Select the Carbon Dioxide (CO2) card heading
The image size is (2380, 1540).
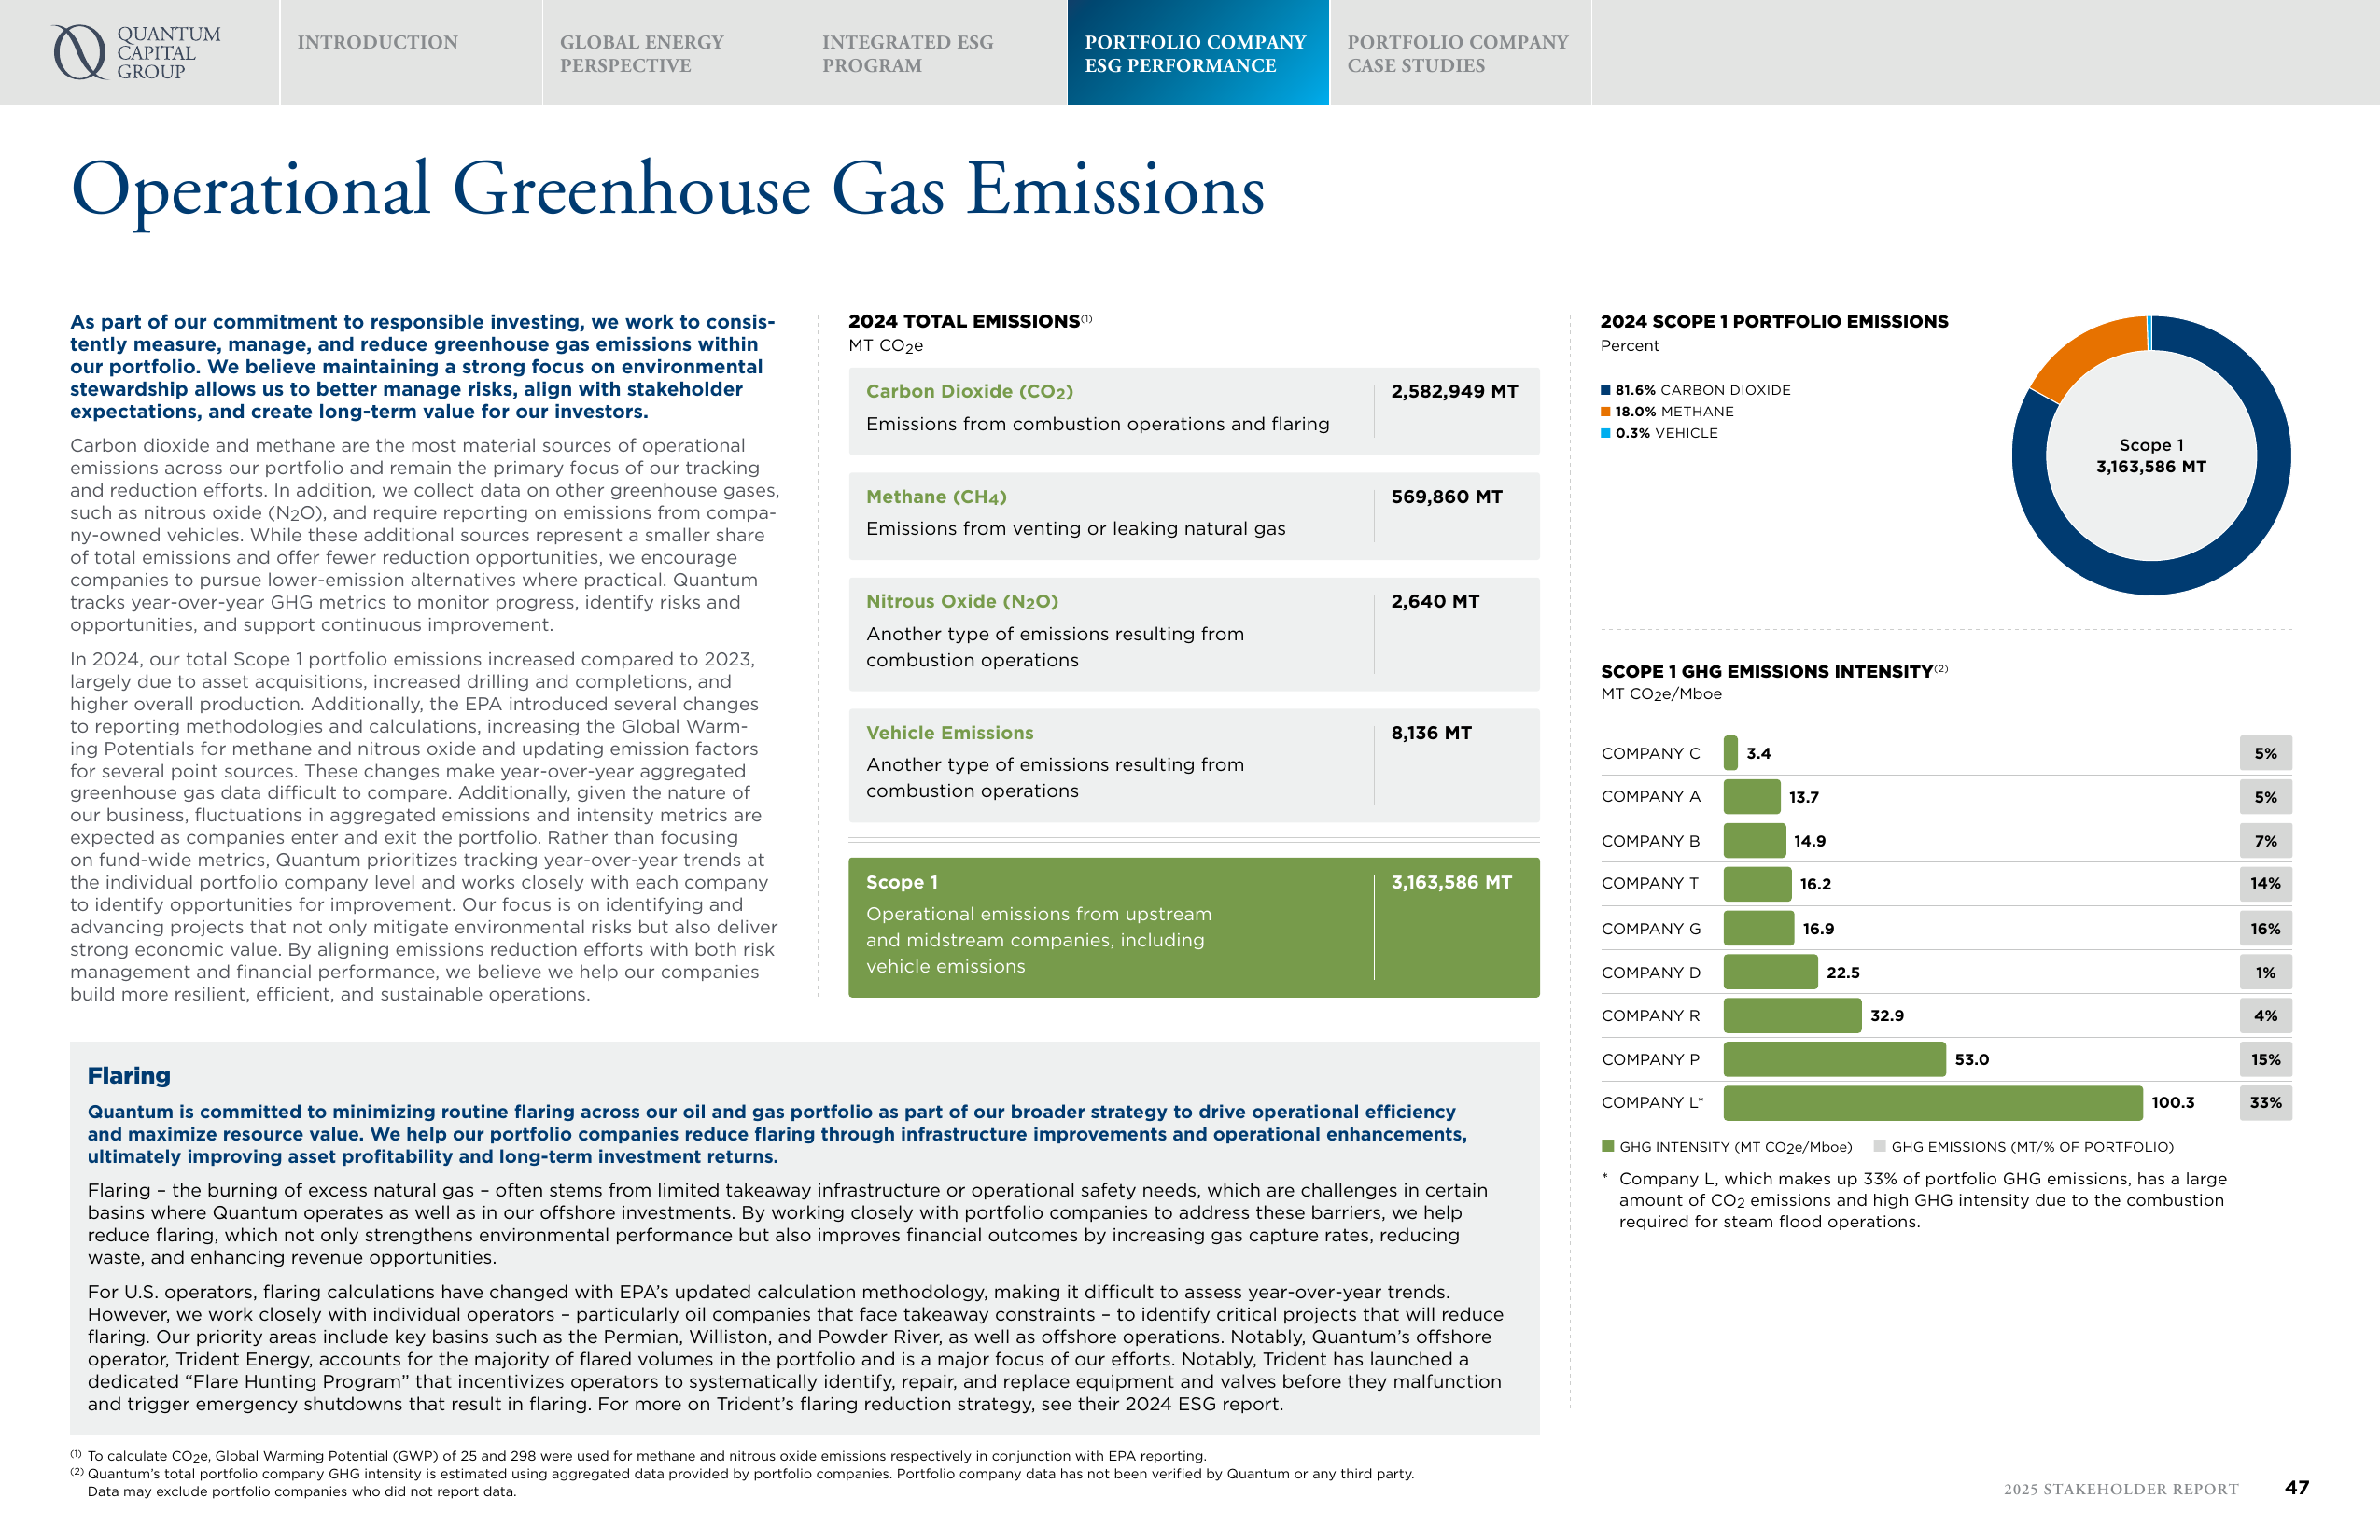[969, 391]
